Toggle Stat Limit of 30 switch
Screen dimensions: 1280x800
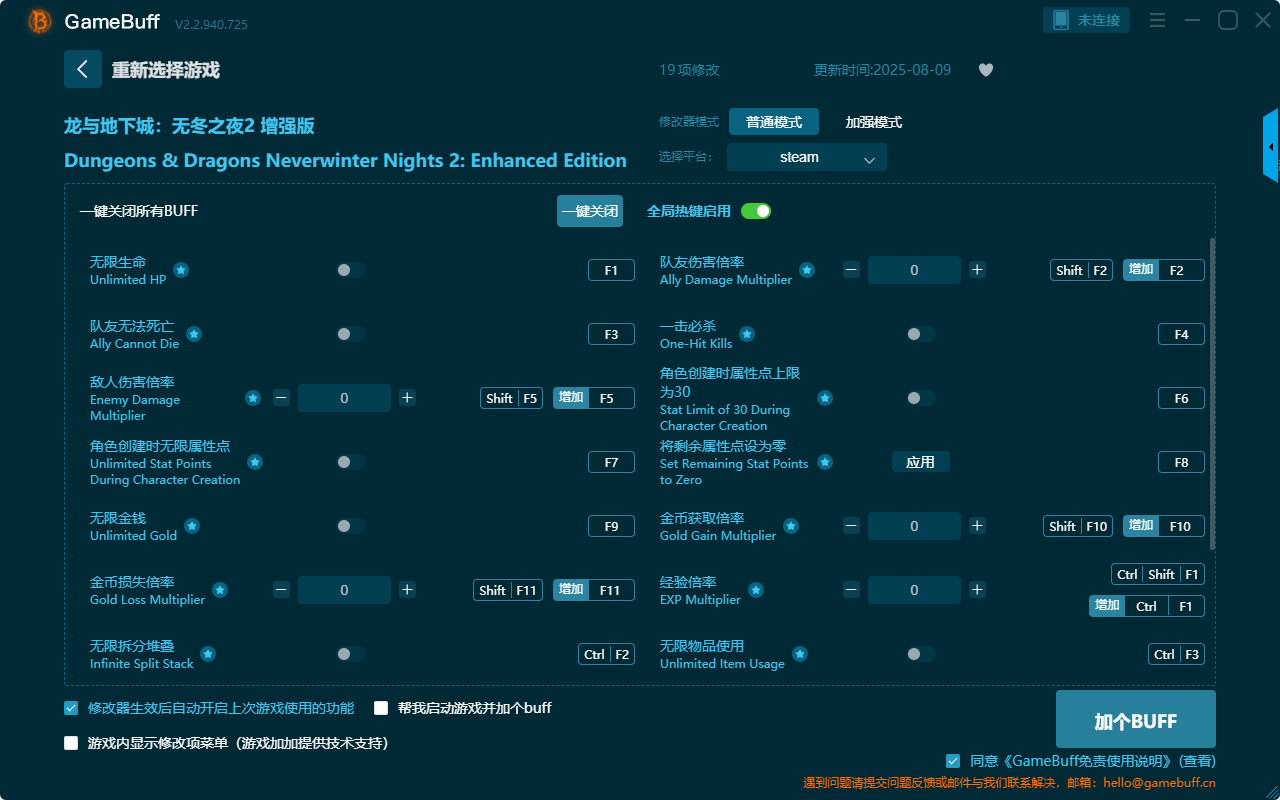[x=921, y=398]
